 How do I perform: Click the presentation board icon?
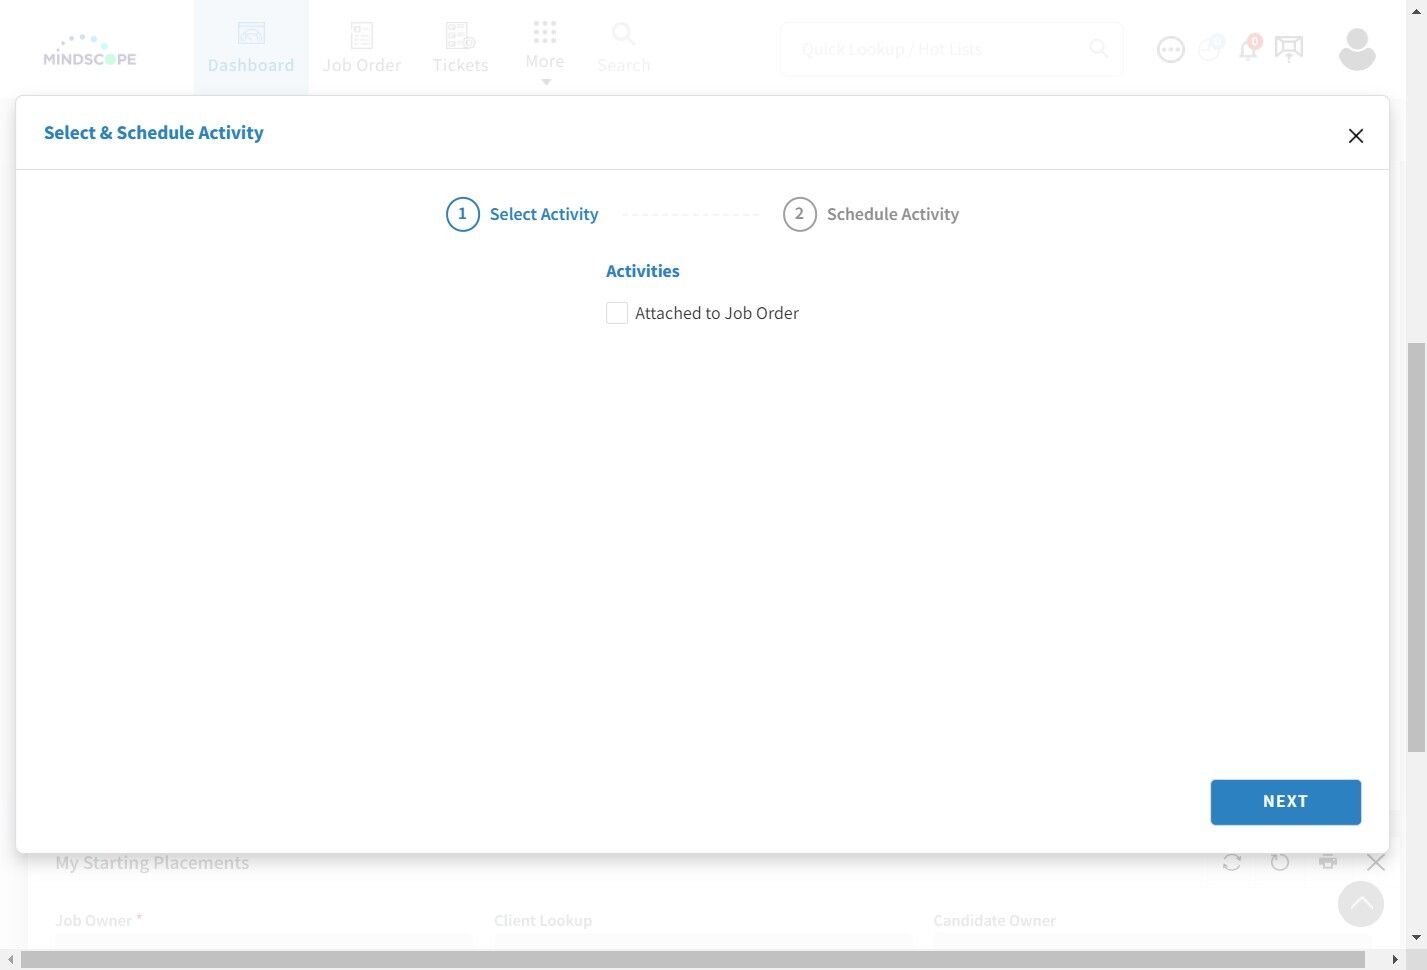coord(1289,48)
